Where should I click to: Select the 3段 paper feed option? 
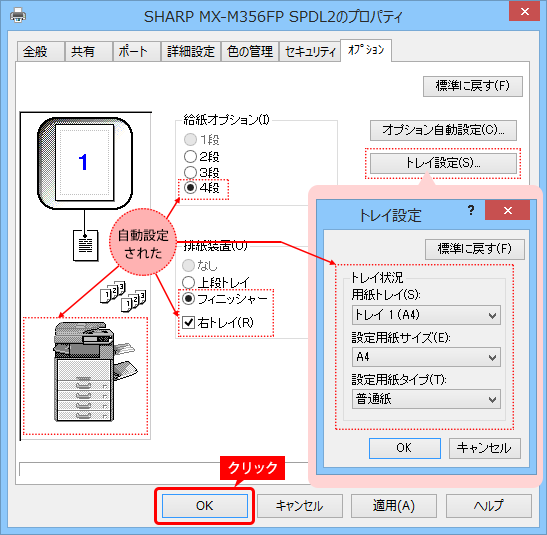click(x=202, y=172)
